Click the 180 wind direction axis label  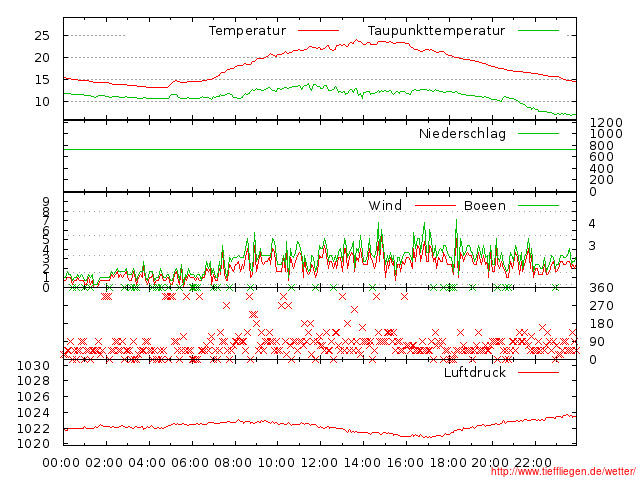click(x=602, y=324)
